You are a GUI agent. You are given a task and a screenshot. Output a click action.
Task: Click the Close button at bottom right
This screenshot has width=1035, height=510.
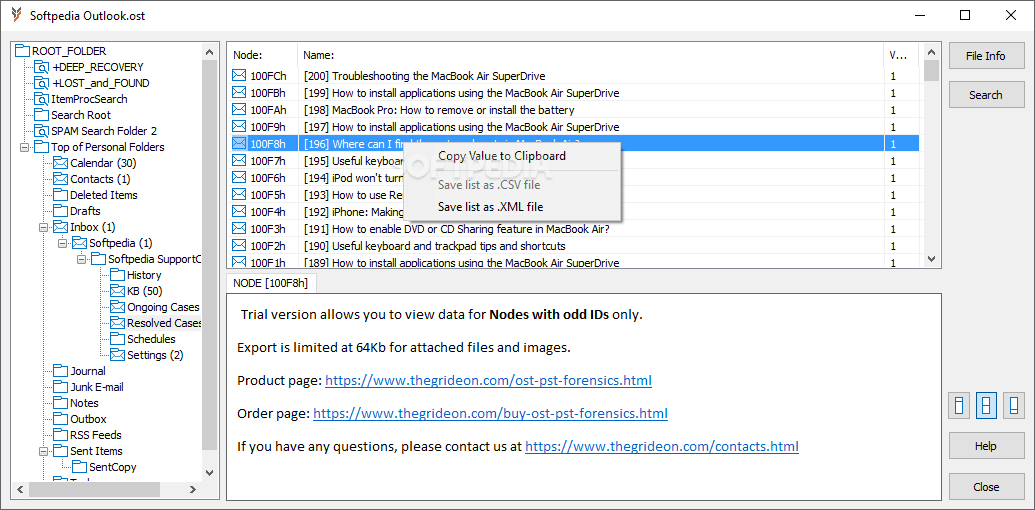click(x=985, y=487)
